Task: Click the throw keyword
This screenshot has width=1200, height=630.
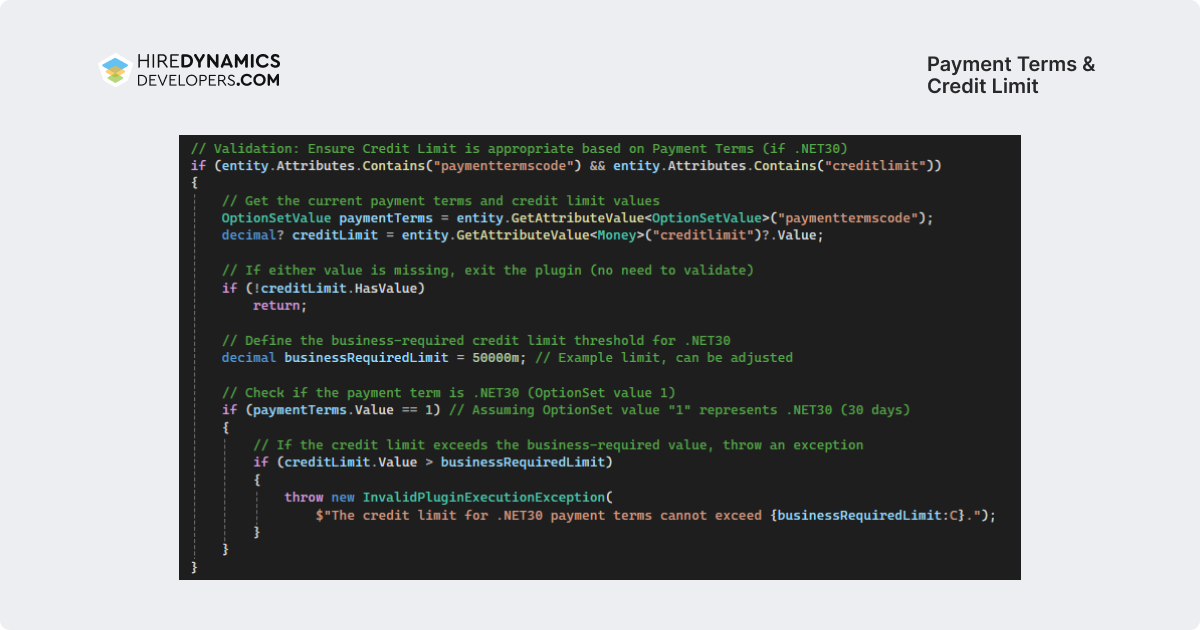Action: click(303, 497)
